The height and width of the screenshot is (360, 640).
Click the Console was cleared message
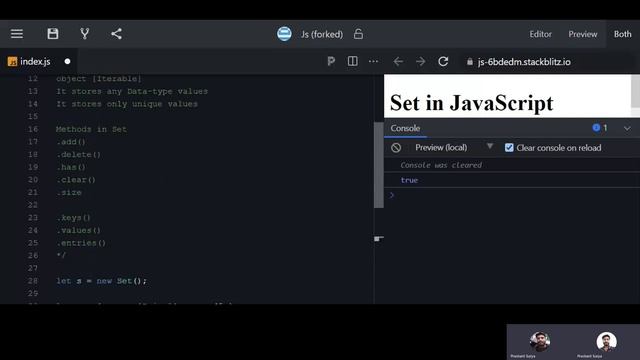pos(441,165)
